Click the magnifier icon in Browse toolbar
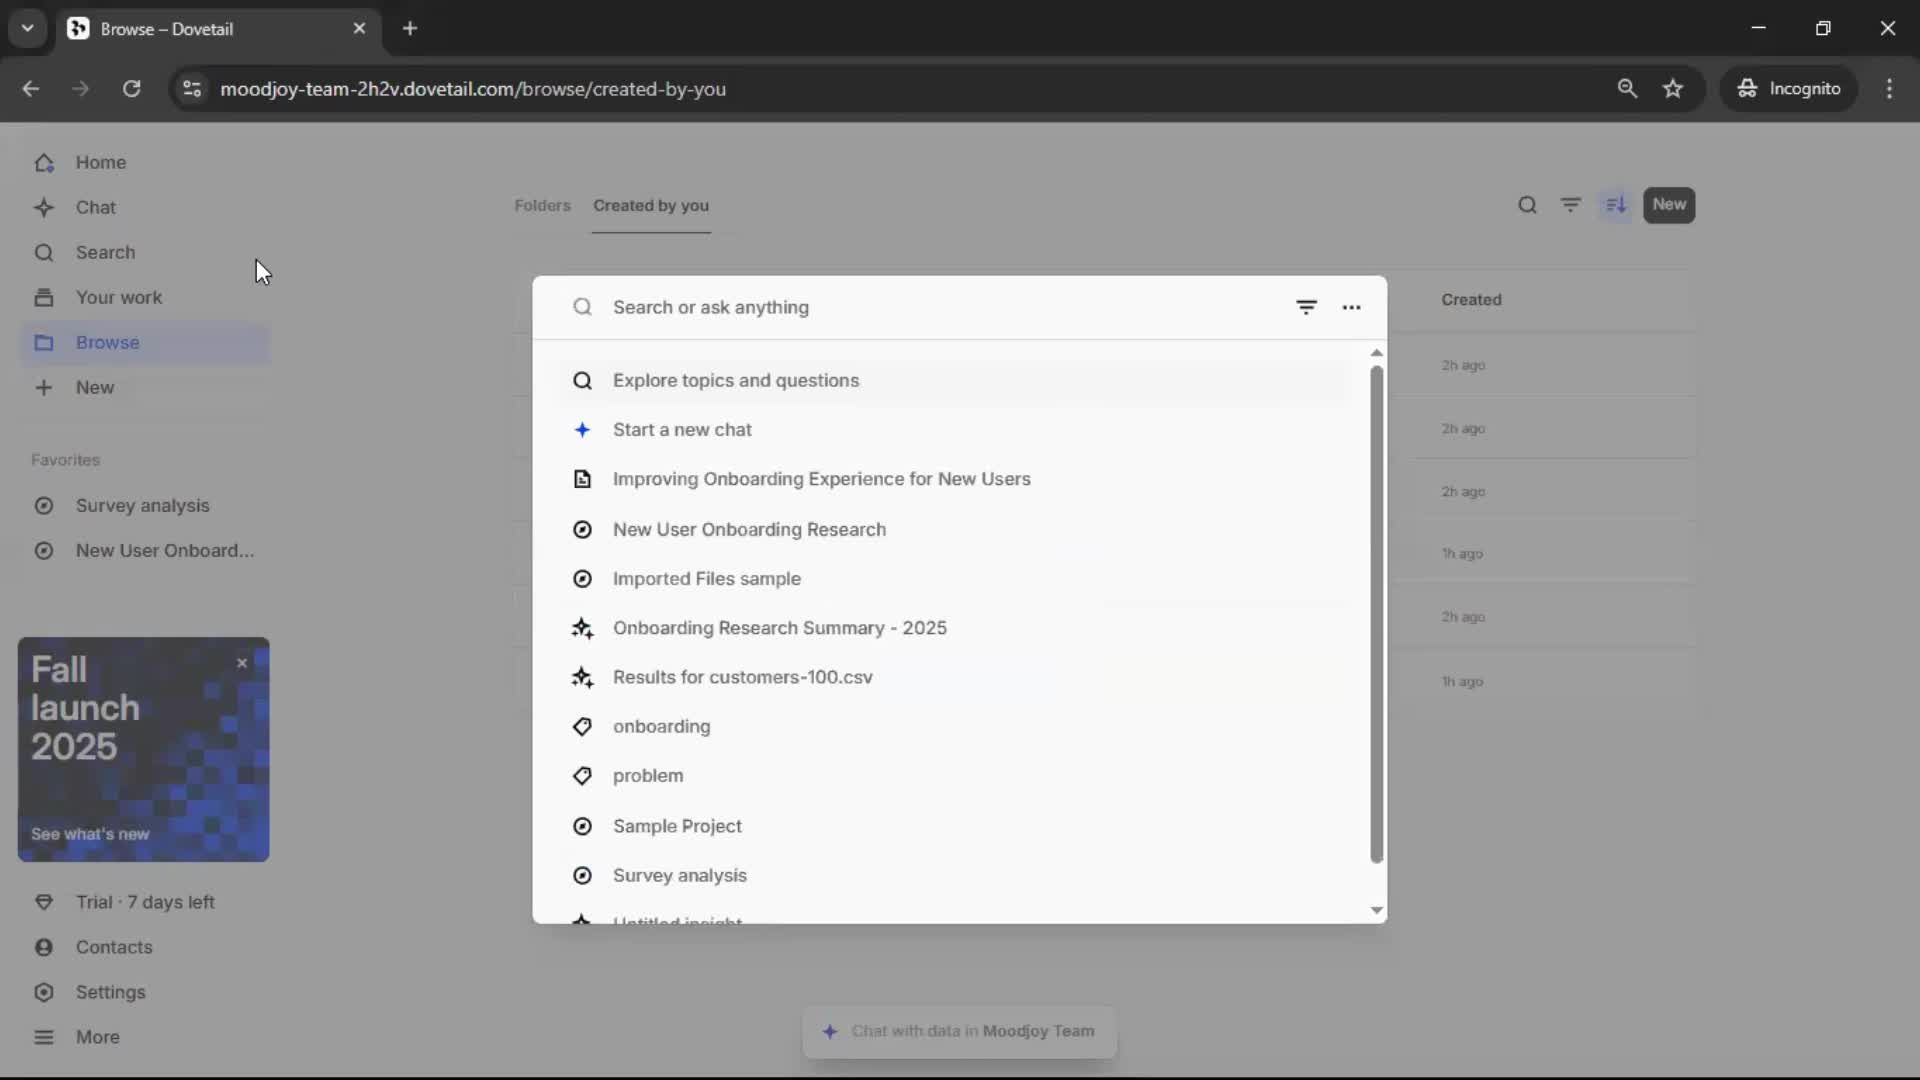The width and height of the screenshot is (1920, 1080). pos(1527,205)
